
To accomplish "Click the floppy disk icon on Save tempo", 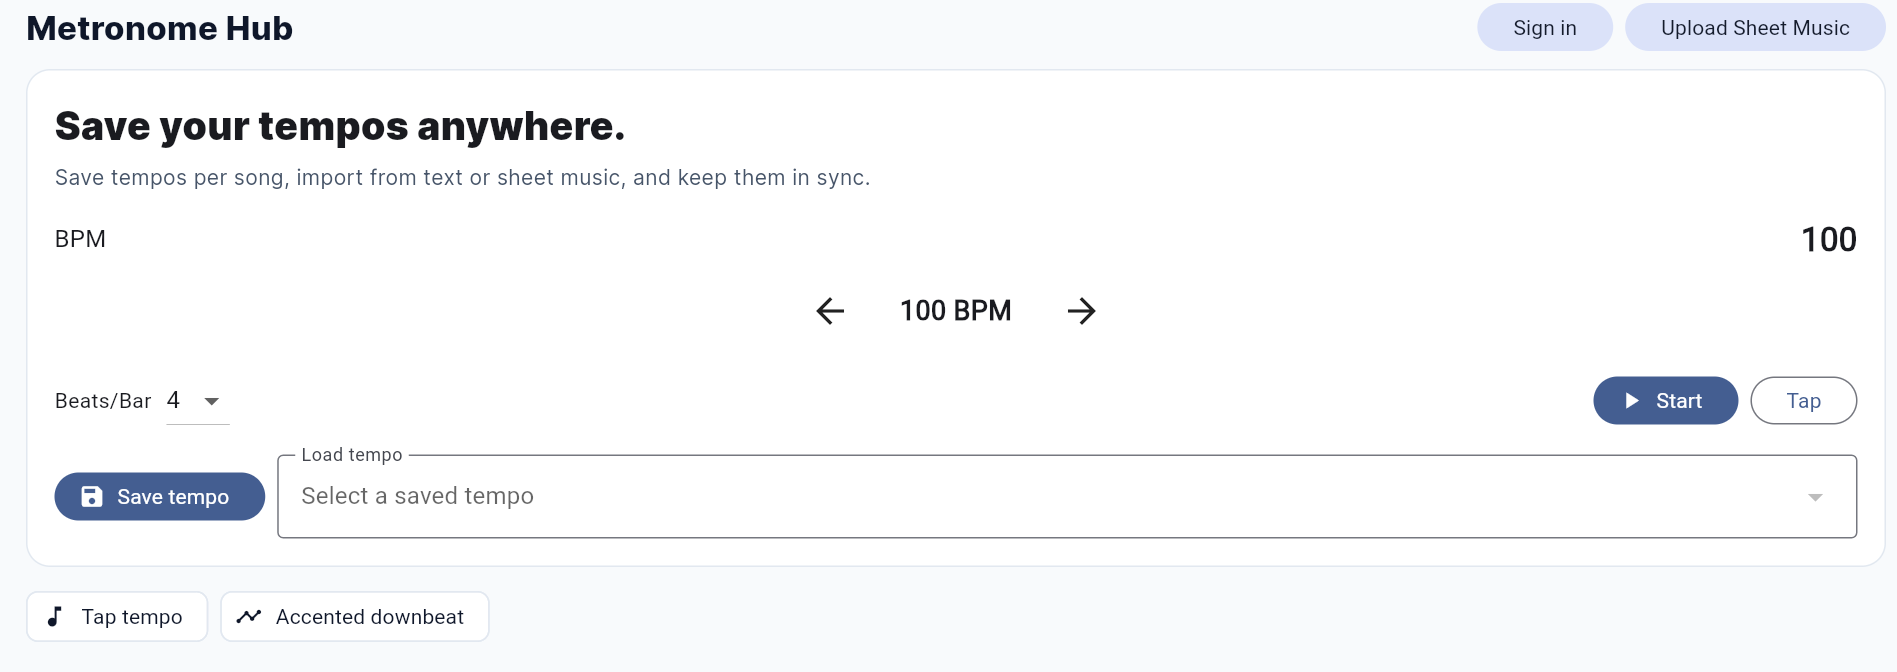I will click(92, 497).
